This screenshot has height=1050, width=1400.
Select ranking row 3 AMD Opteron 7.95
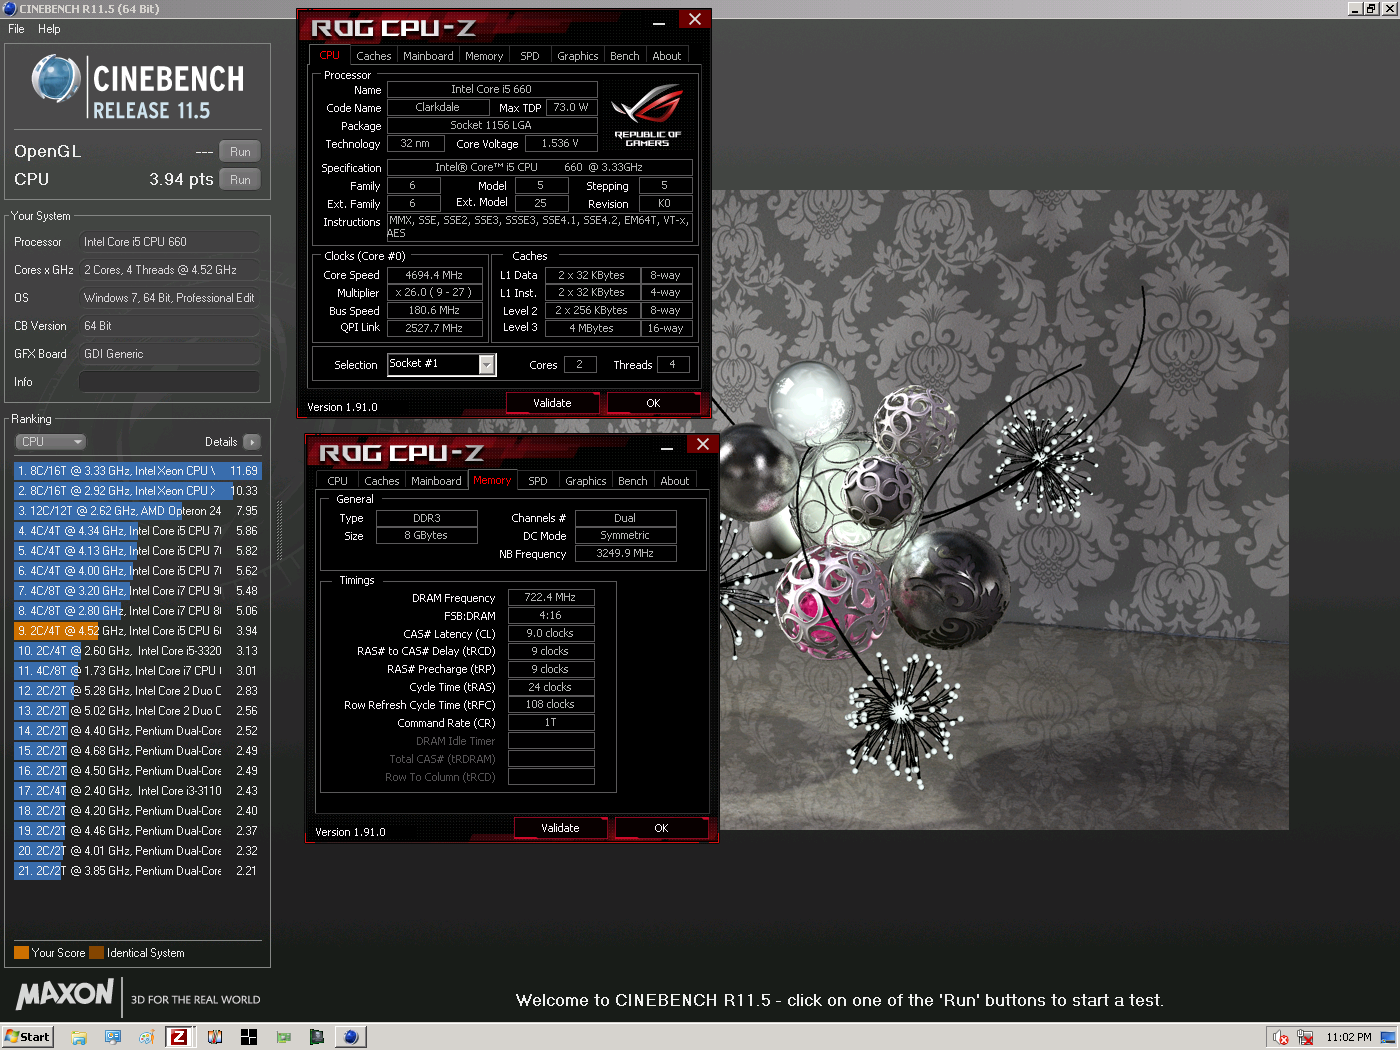point(138,511)
